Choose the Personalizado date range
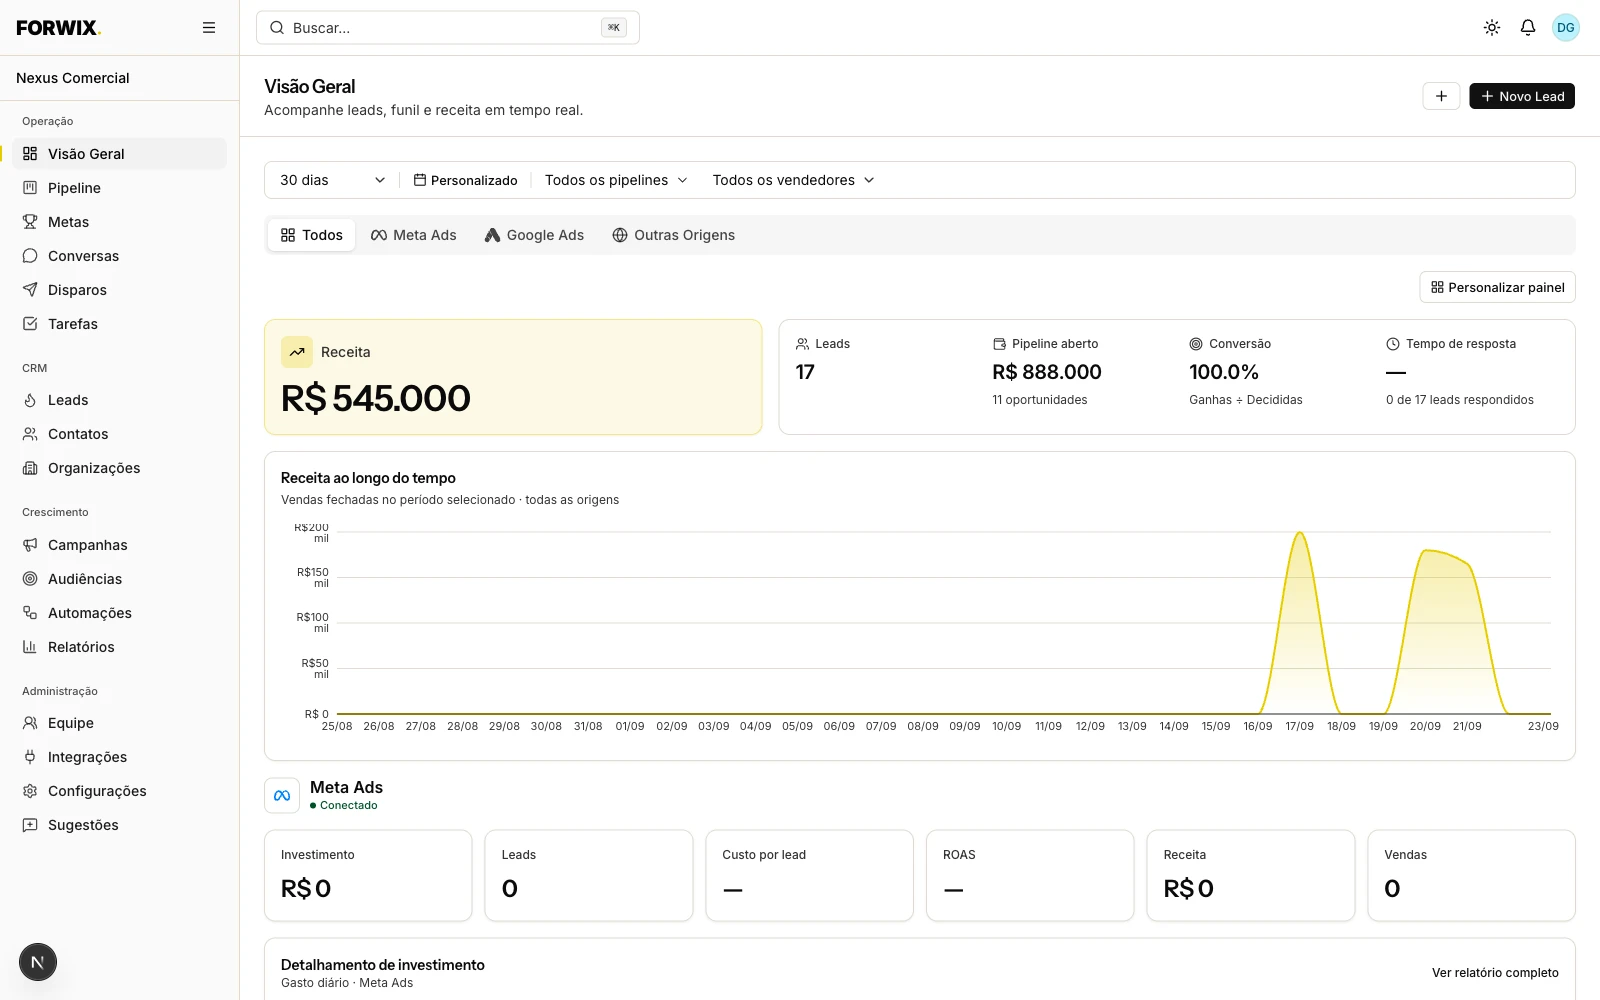Viewport: 1600px width, 1000px height. 466,180
